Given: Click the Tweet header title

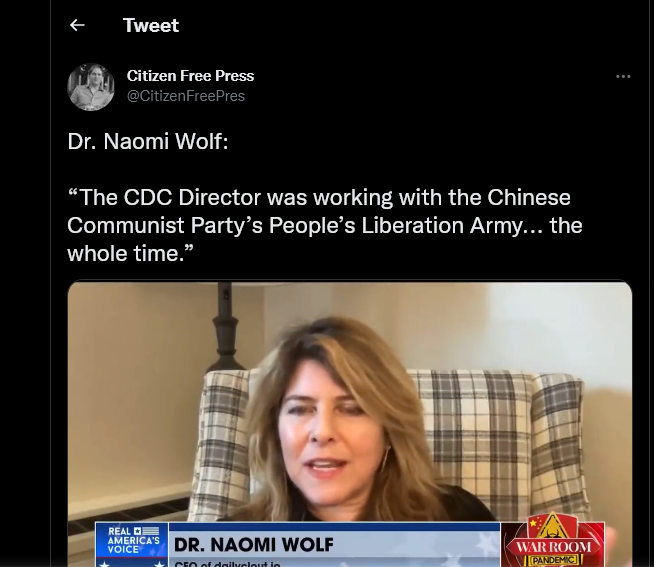Looking at the screenshot, I should tap(151, 25).
